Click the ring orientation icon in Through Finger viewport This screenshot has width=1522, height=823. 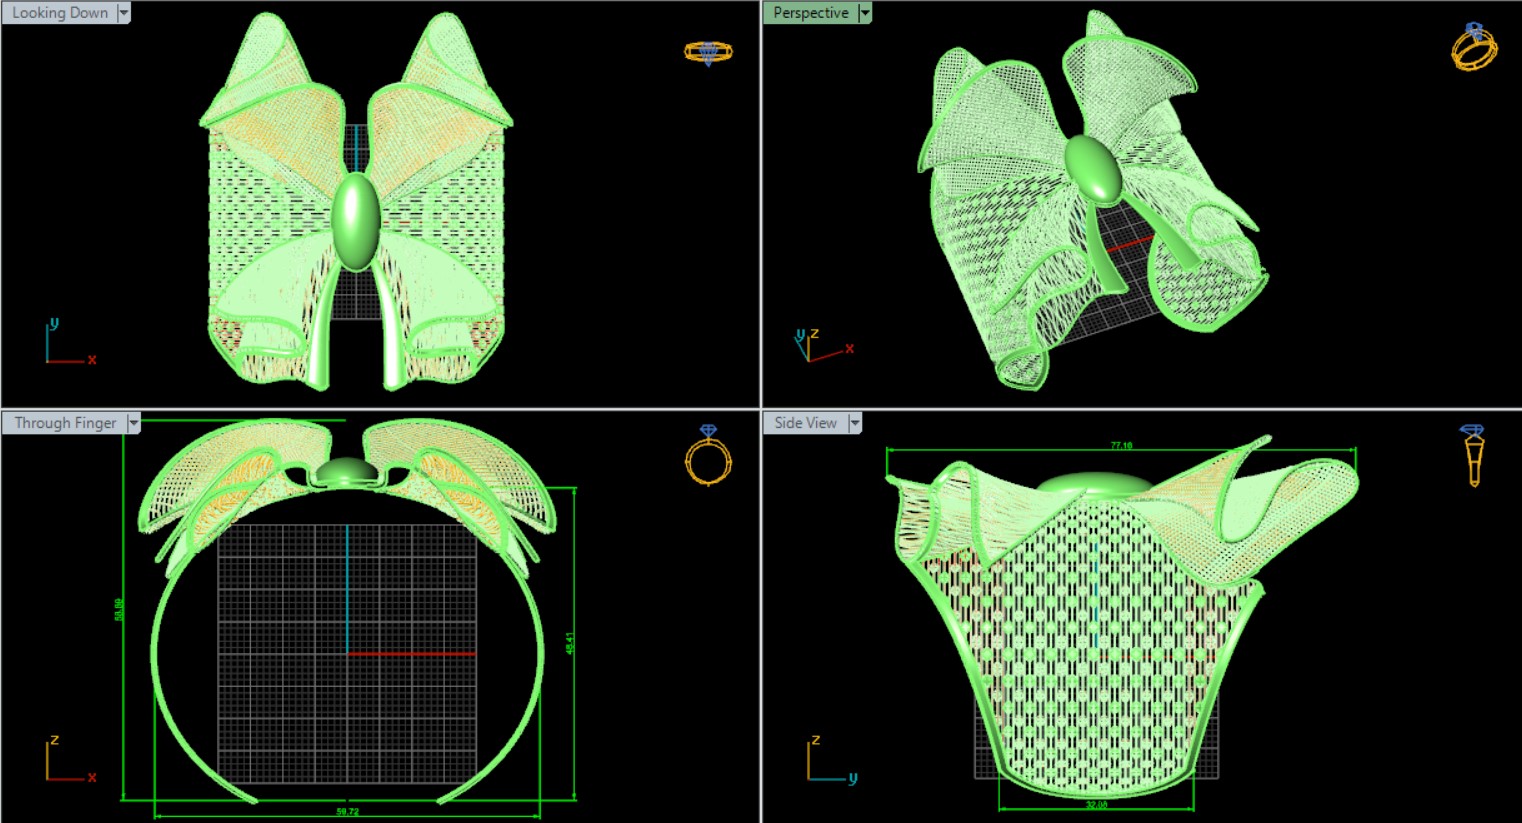click(x=708, y=456)
